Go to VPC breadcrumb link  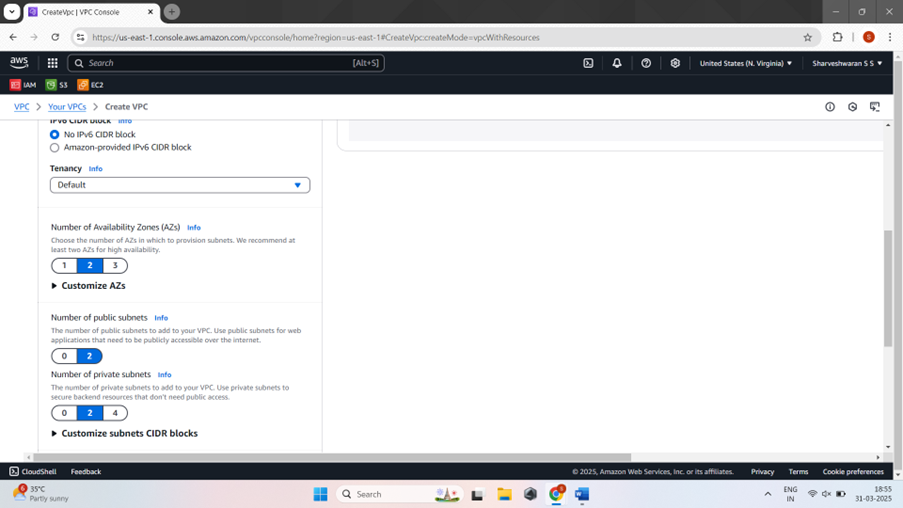click(x=21, y=107)
